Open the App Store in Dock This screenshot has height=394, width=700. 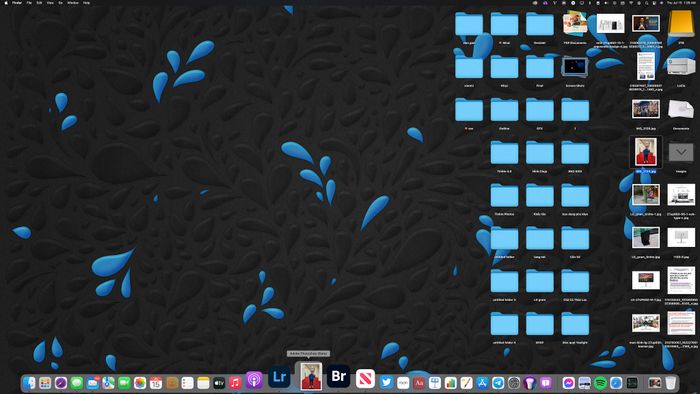click(x=482, y=383)
